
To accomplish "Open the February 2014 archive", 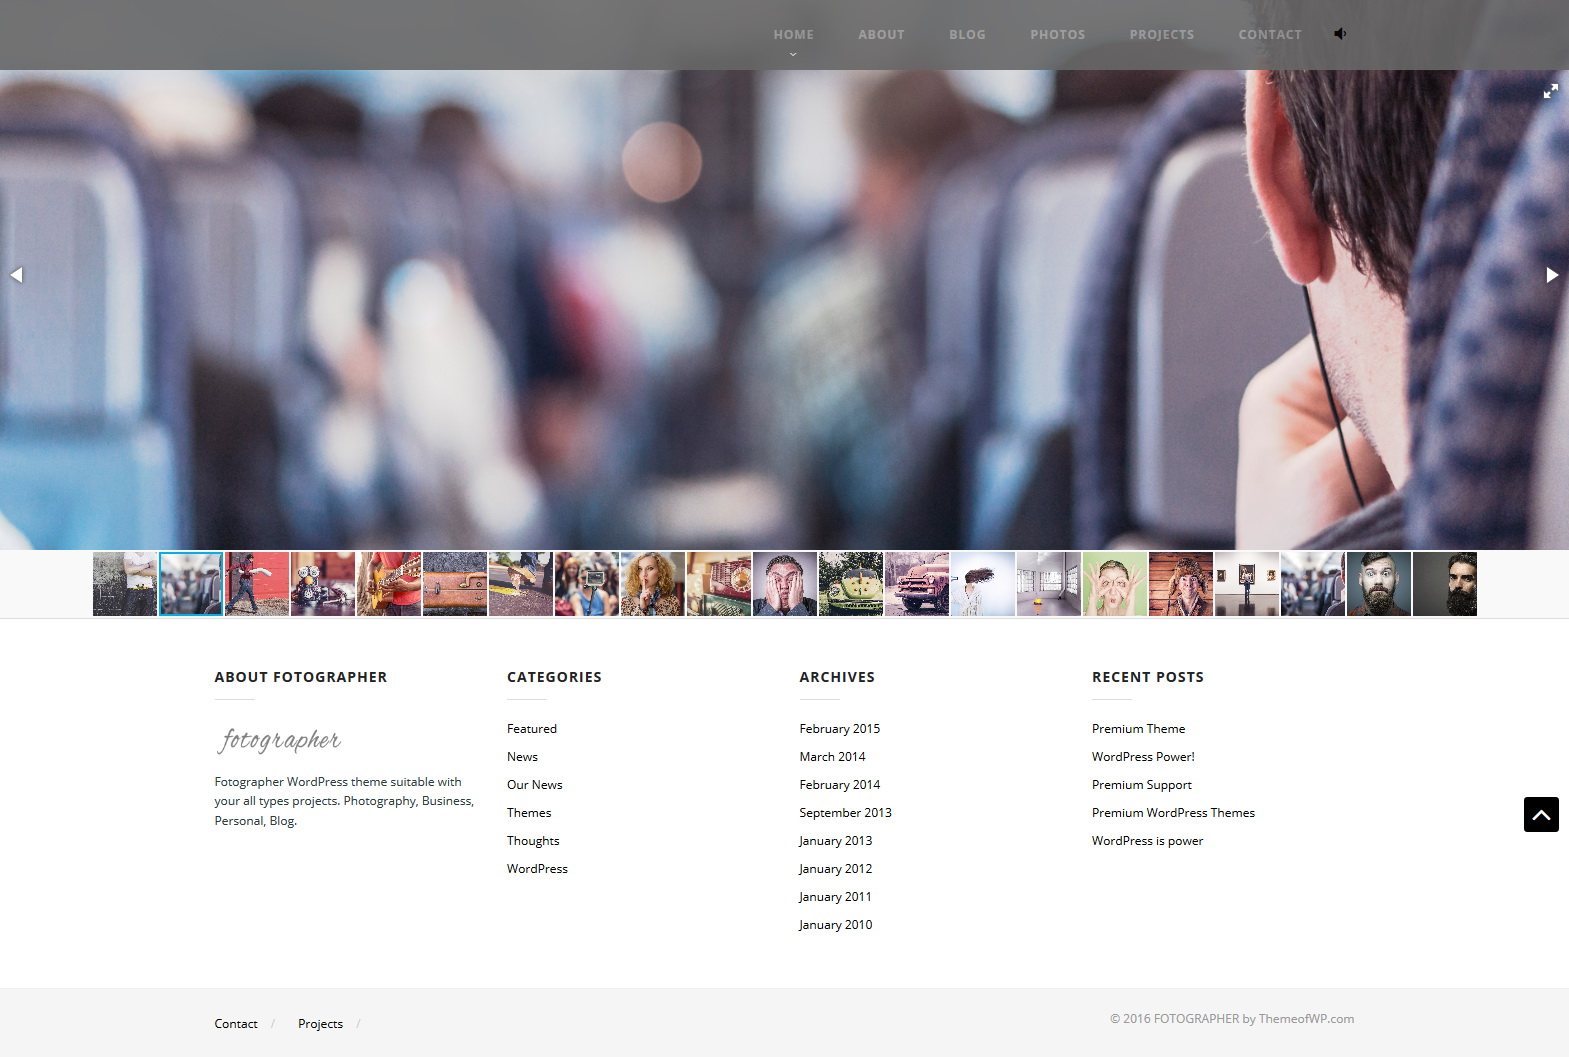I will [x=840, y=785].
